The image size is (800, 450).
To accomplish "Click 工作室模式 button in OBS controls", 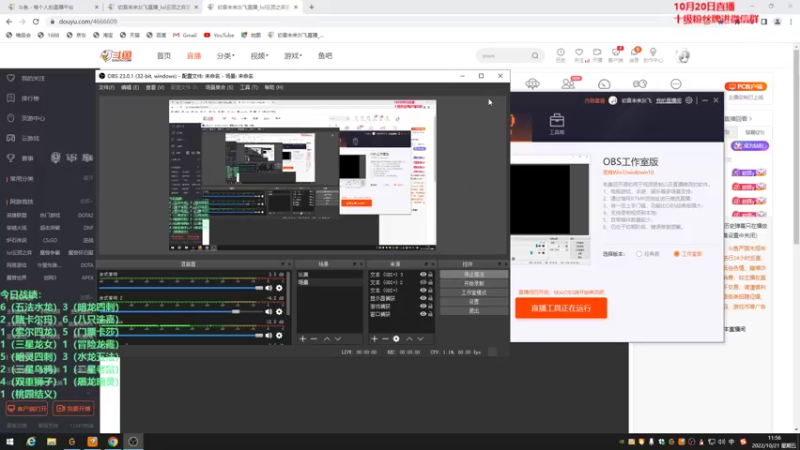I will [474, 293].
